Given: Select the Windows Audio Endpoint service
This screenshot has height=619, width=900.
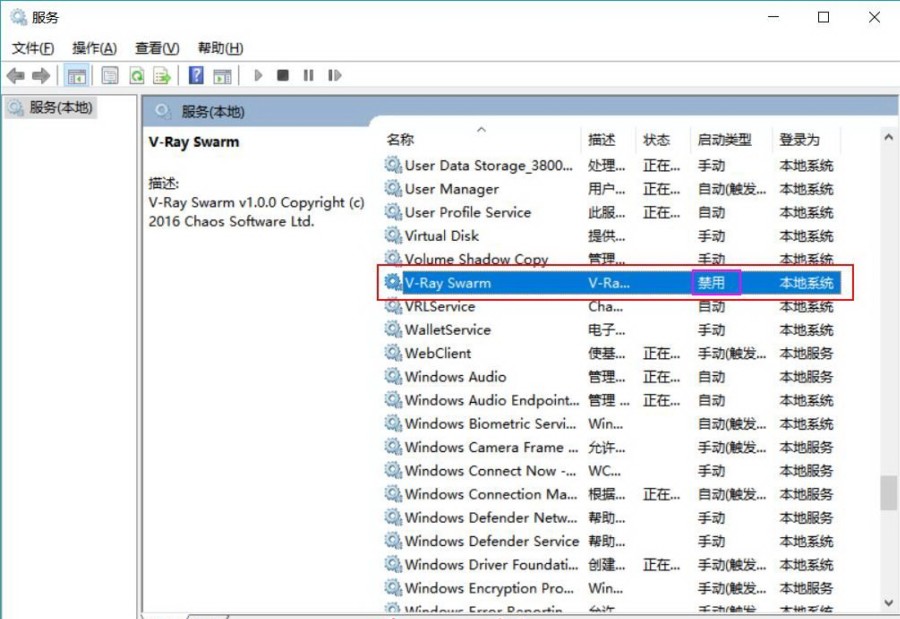Looking at the screenshot, I should point(612,400).
